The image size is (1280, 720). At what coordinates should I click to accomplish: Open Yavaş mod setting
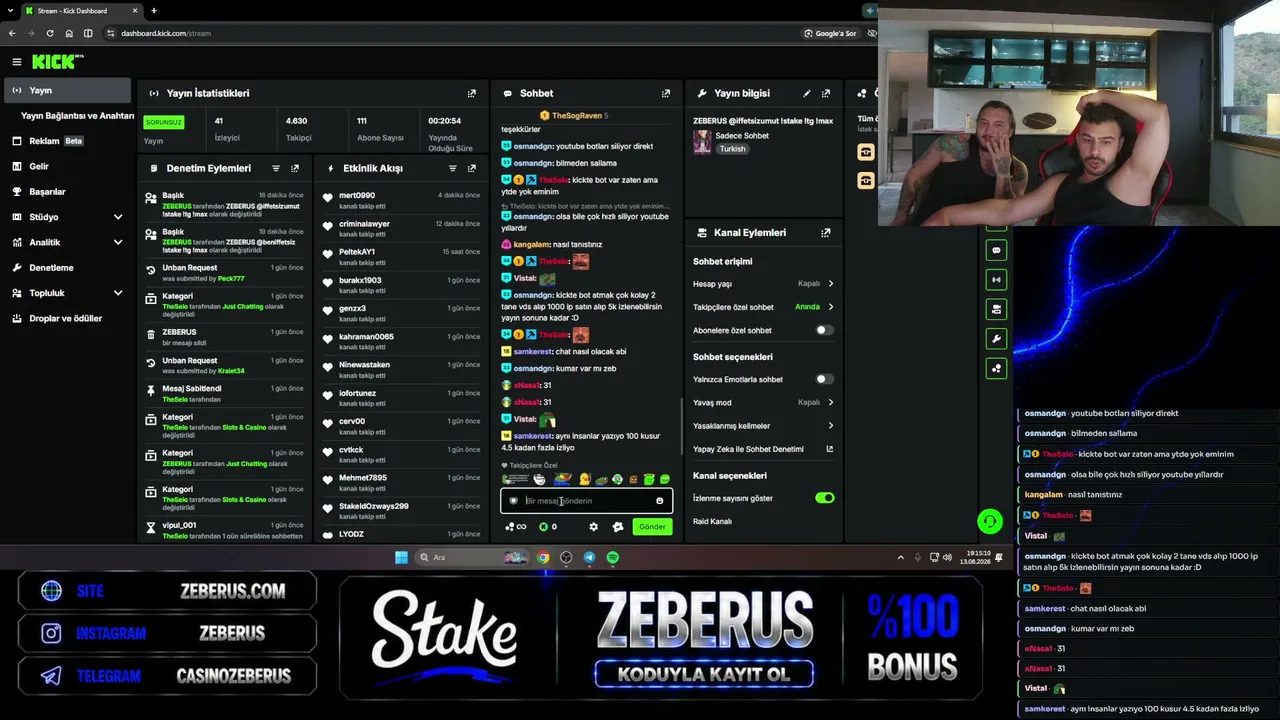coord(763,402)
